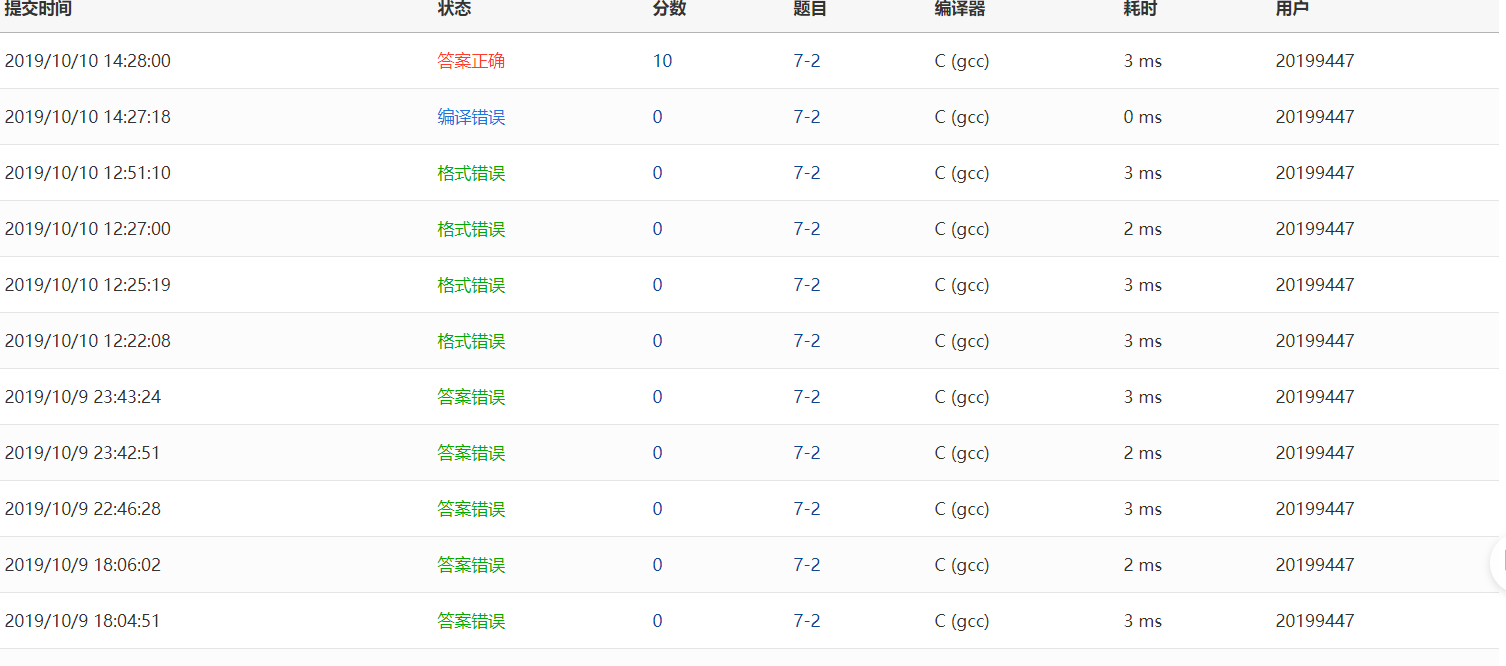The width and height of the screenshot is (1506, 666).
Task: Click user 20199447 in the 12:25:19 row
Action: click(1315, 285)
